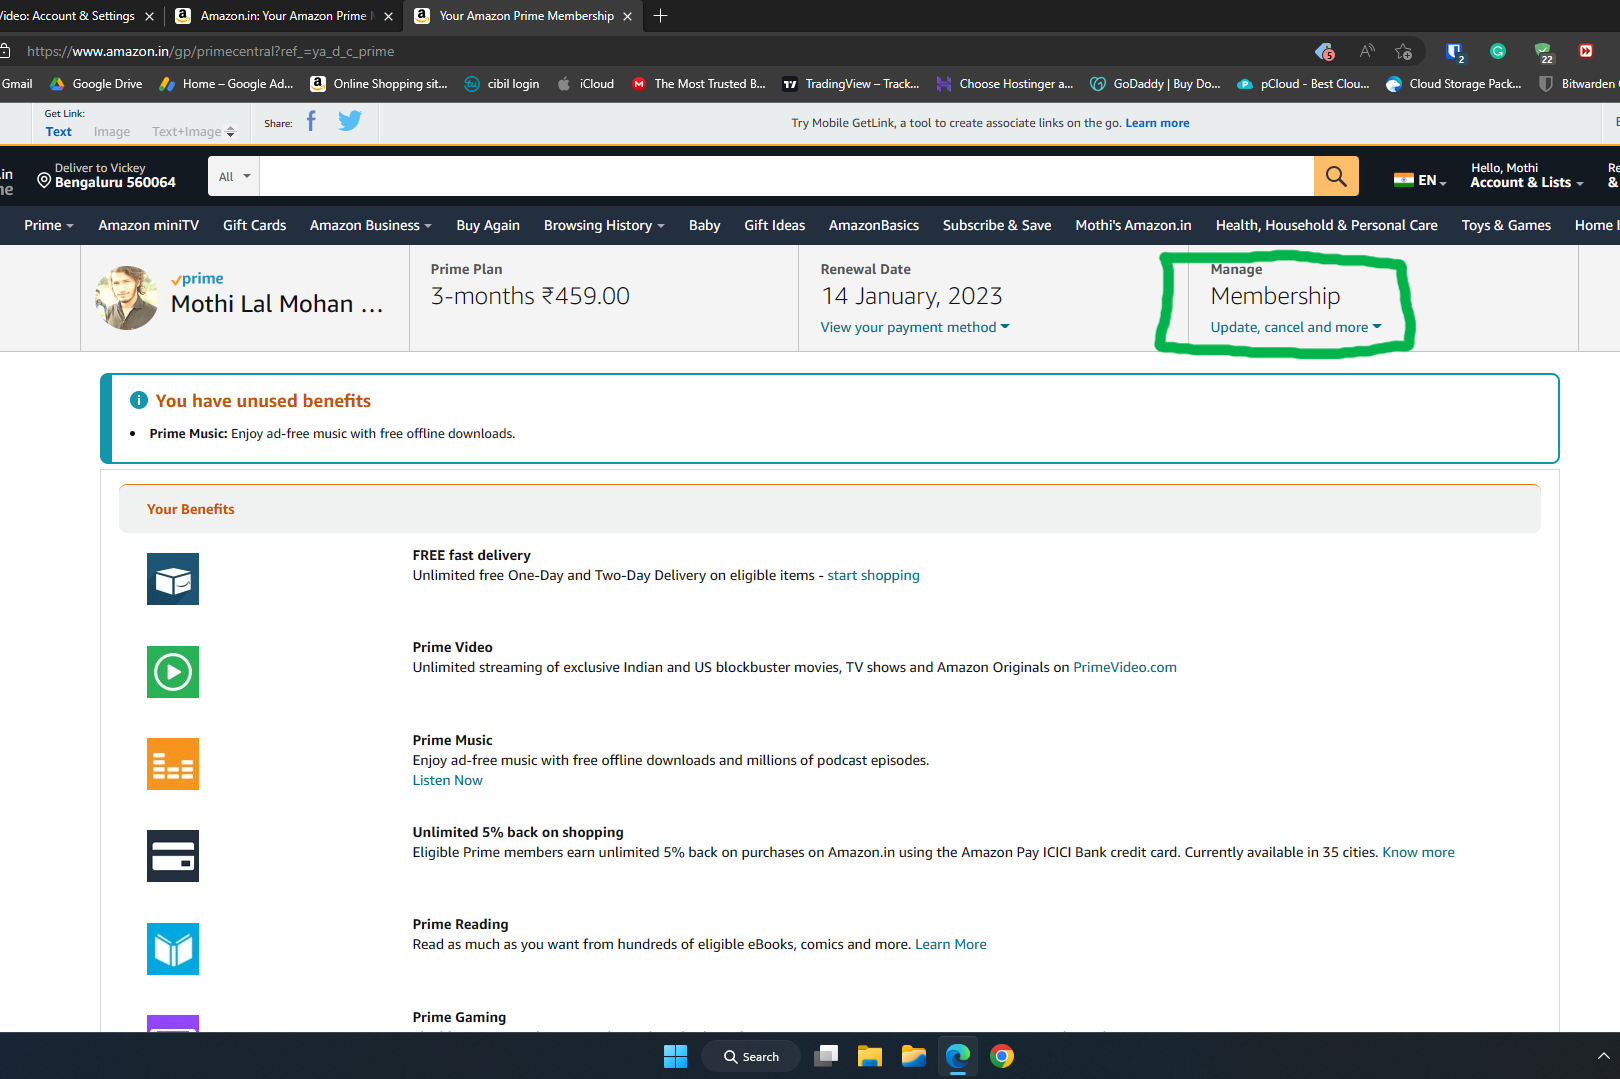Click the Listen Now link
This screenshot has height=1079, width=1620.
click(448, 780)
